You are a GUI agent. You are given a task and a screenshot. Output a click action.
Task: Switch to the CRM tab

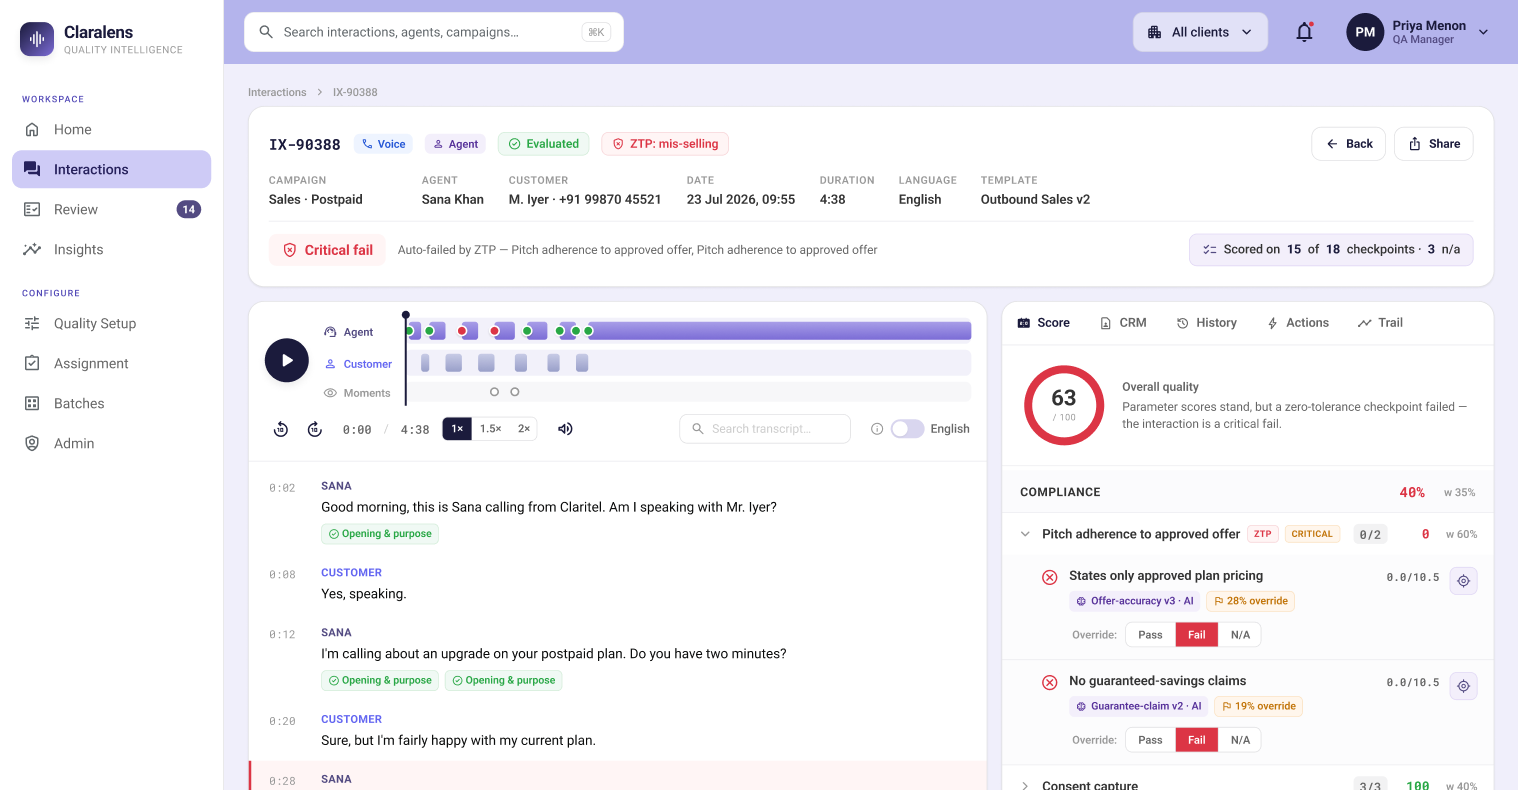coord(1123,323)
